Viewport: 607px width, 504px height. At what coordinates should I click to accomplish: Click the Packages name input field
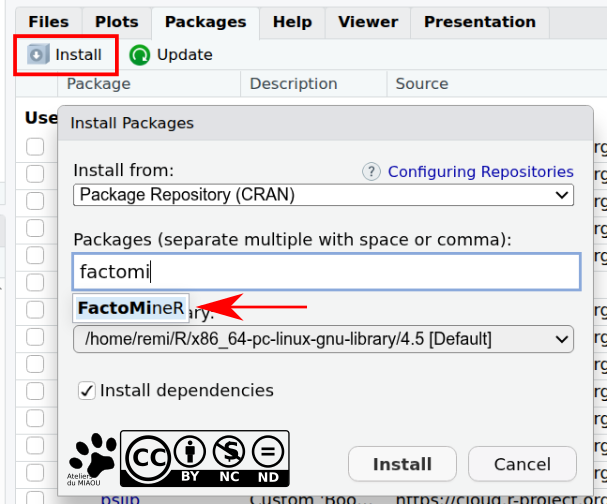(326, 271)
